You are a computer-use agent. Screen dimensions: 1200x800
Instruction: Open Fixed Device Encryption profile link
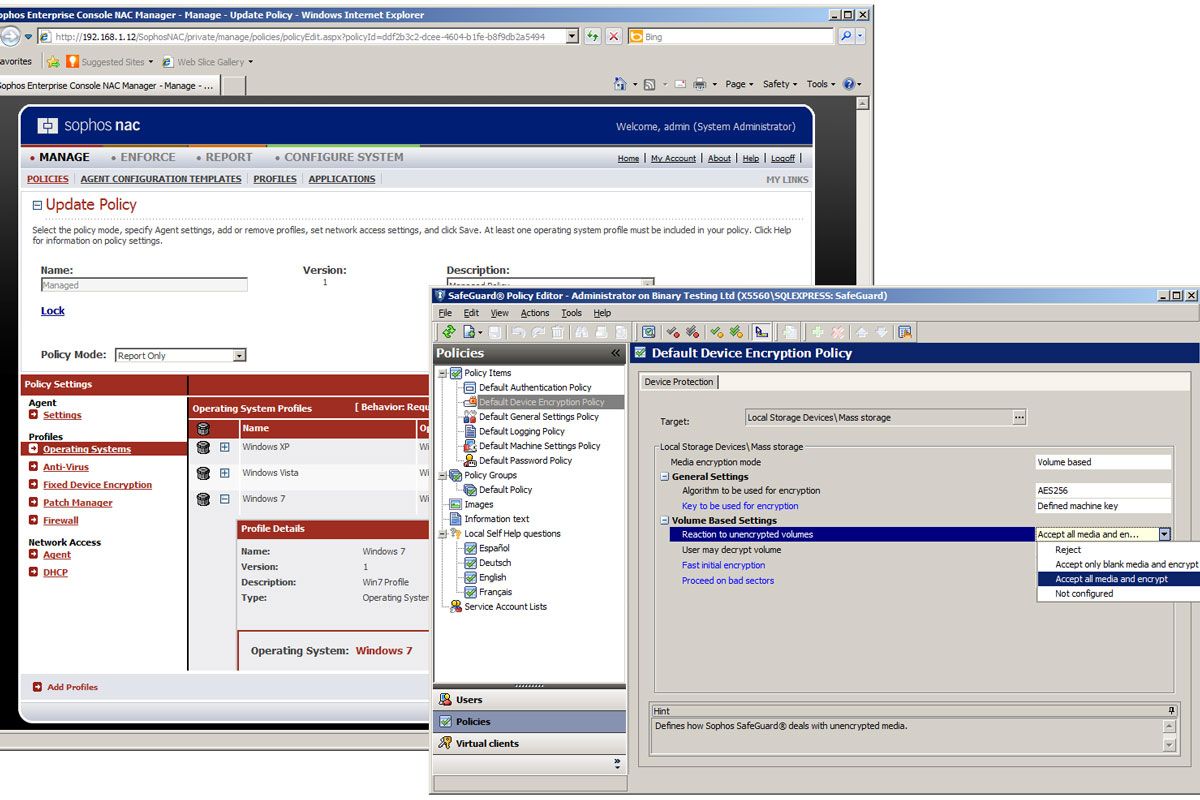(x=97, y=485)
